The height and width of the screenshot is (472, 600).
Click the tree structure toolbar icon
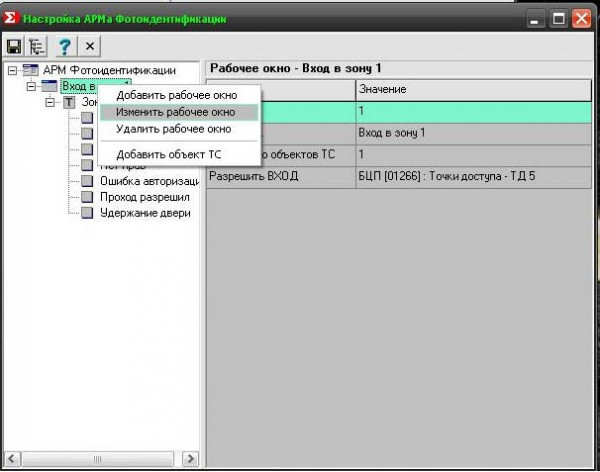pyautogui.click(x=39, y=46)
